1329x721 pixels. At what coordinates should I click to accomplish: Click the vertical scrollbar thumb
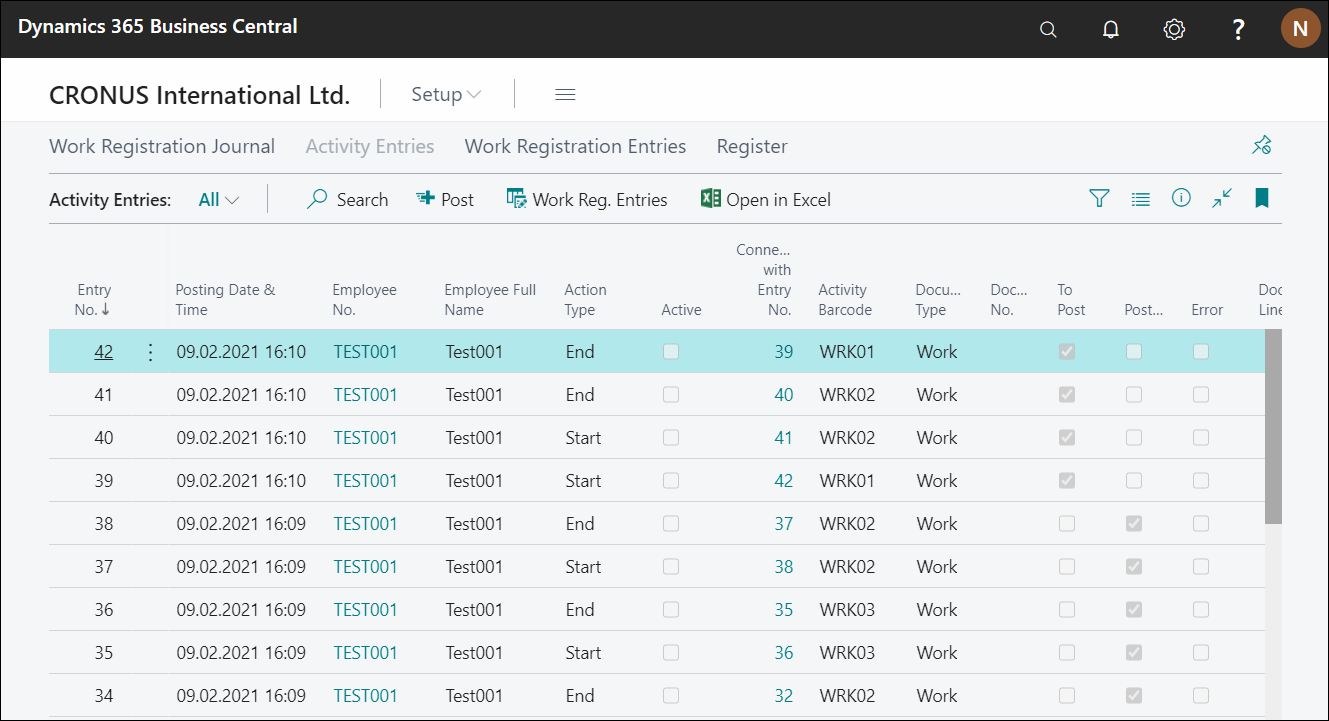point(1273,426)
